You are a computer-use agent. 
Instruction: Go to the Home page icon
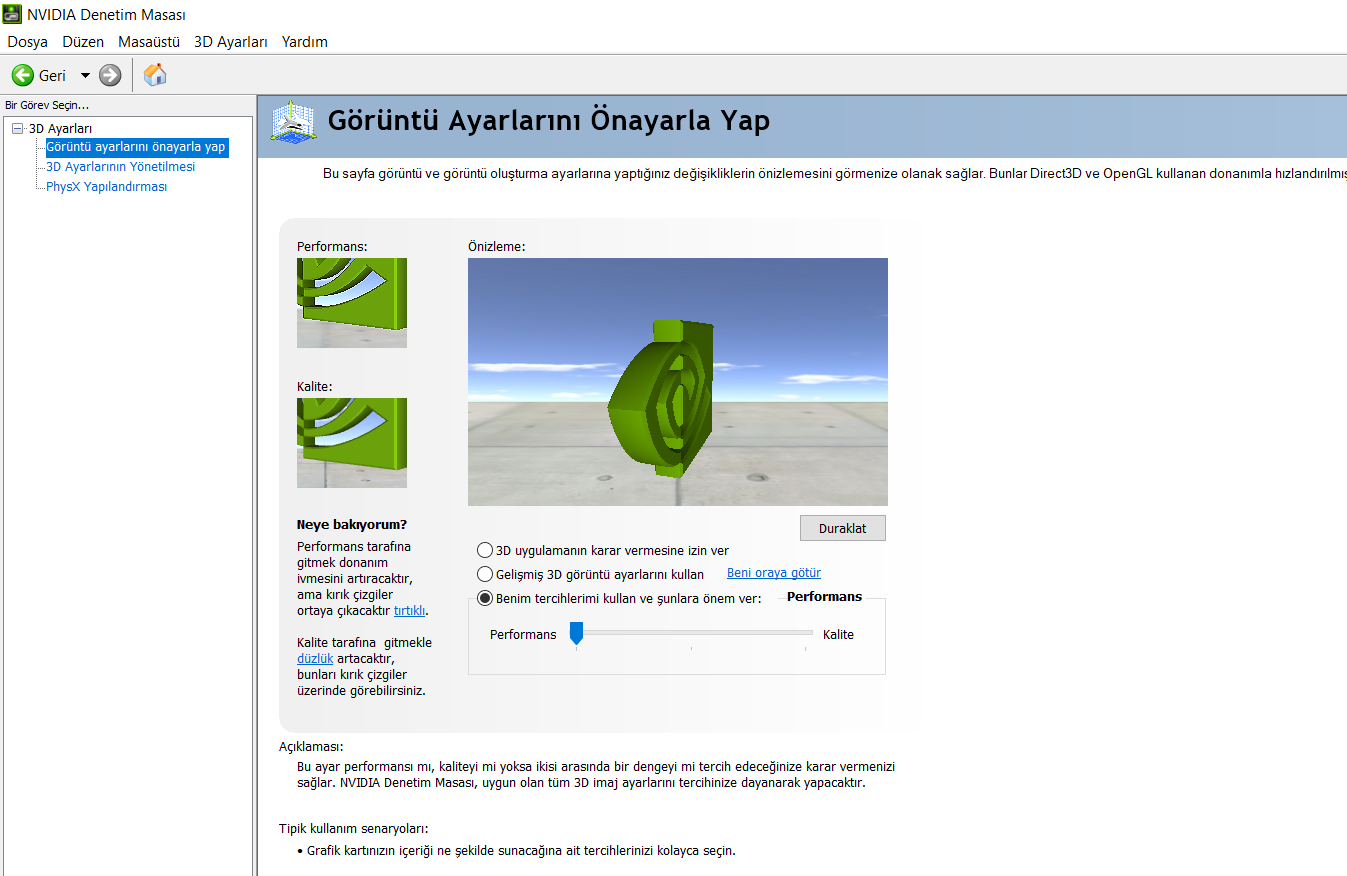[x=155, y=75]
